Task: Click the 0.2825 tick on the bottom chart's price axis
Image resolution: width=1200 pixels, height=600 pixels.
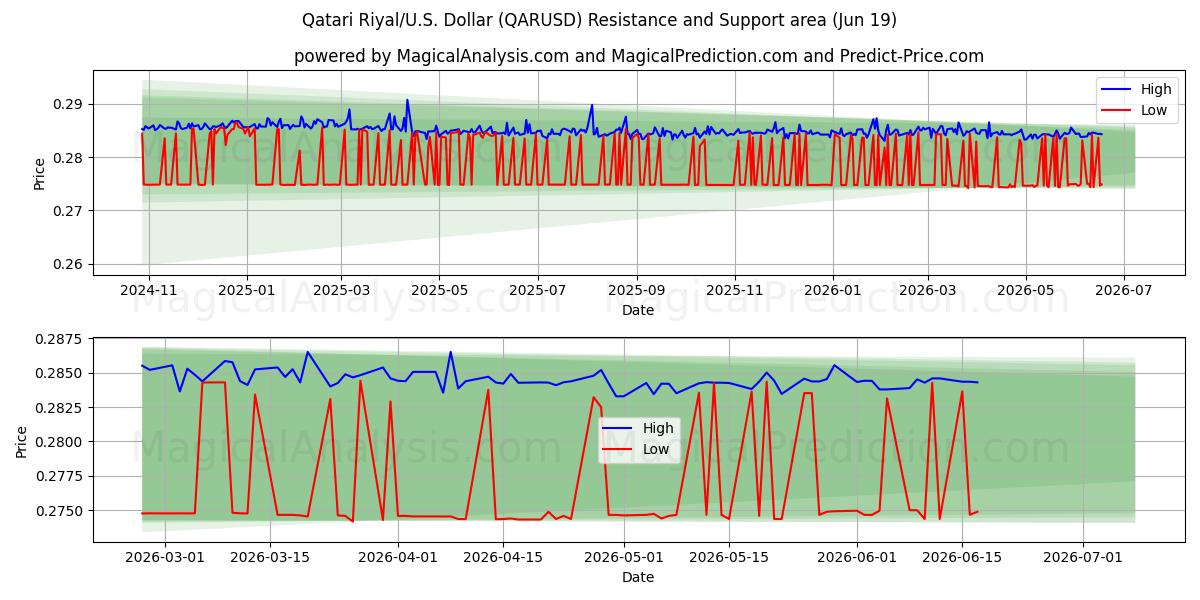Action: click(62, 408)
